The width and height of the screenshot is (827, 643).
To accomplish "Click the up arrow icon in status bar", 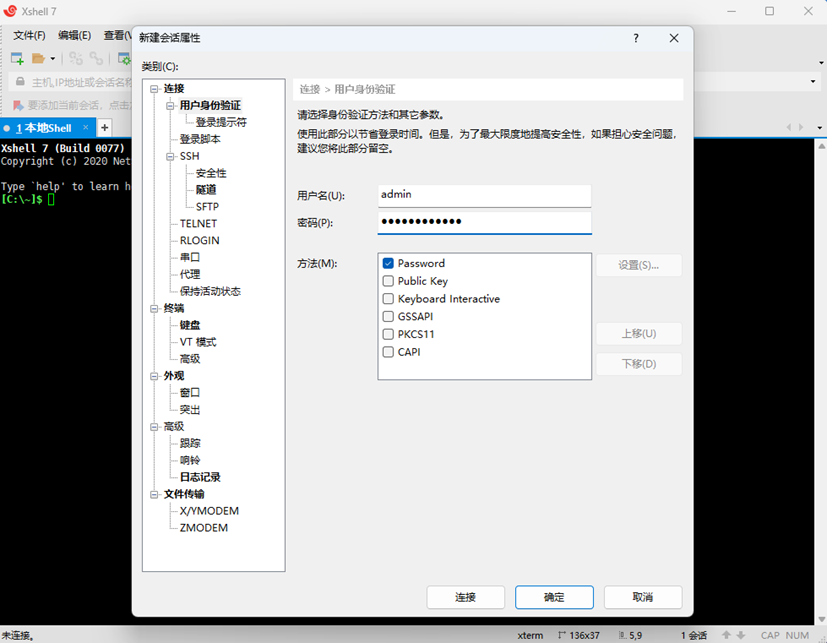I will pyautogui.click(x=726, y=635).
